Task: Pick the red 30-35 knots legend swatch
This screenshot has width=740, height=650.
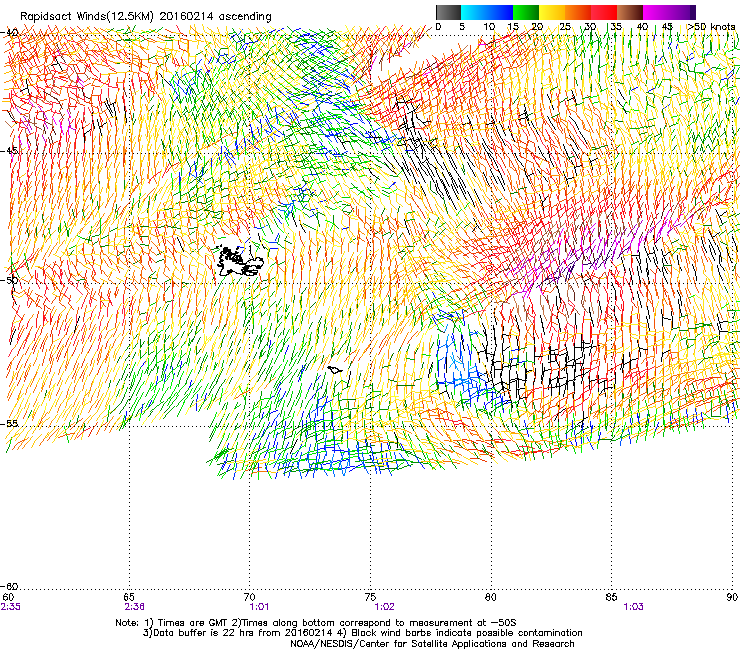Action: point(604,12)
